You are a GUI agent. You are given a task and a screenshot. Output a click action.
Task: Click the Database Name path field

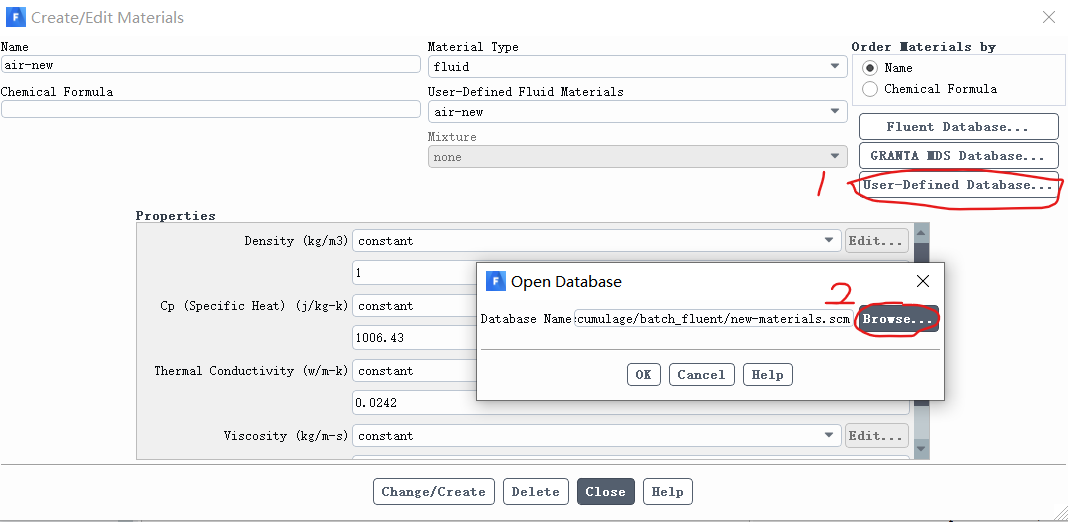point(714,319)
